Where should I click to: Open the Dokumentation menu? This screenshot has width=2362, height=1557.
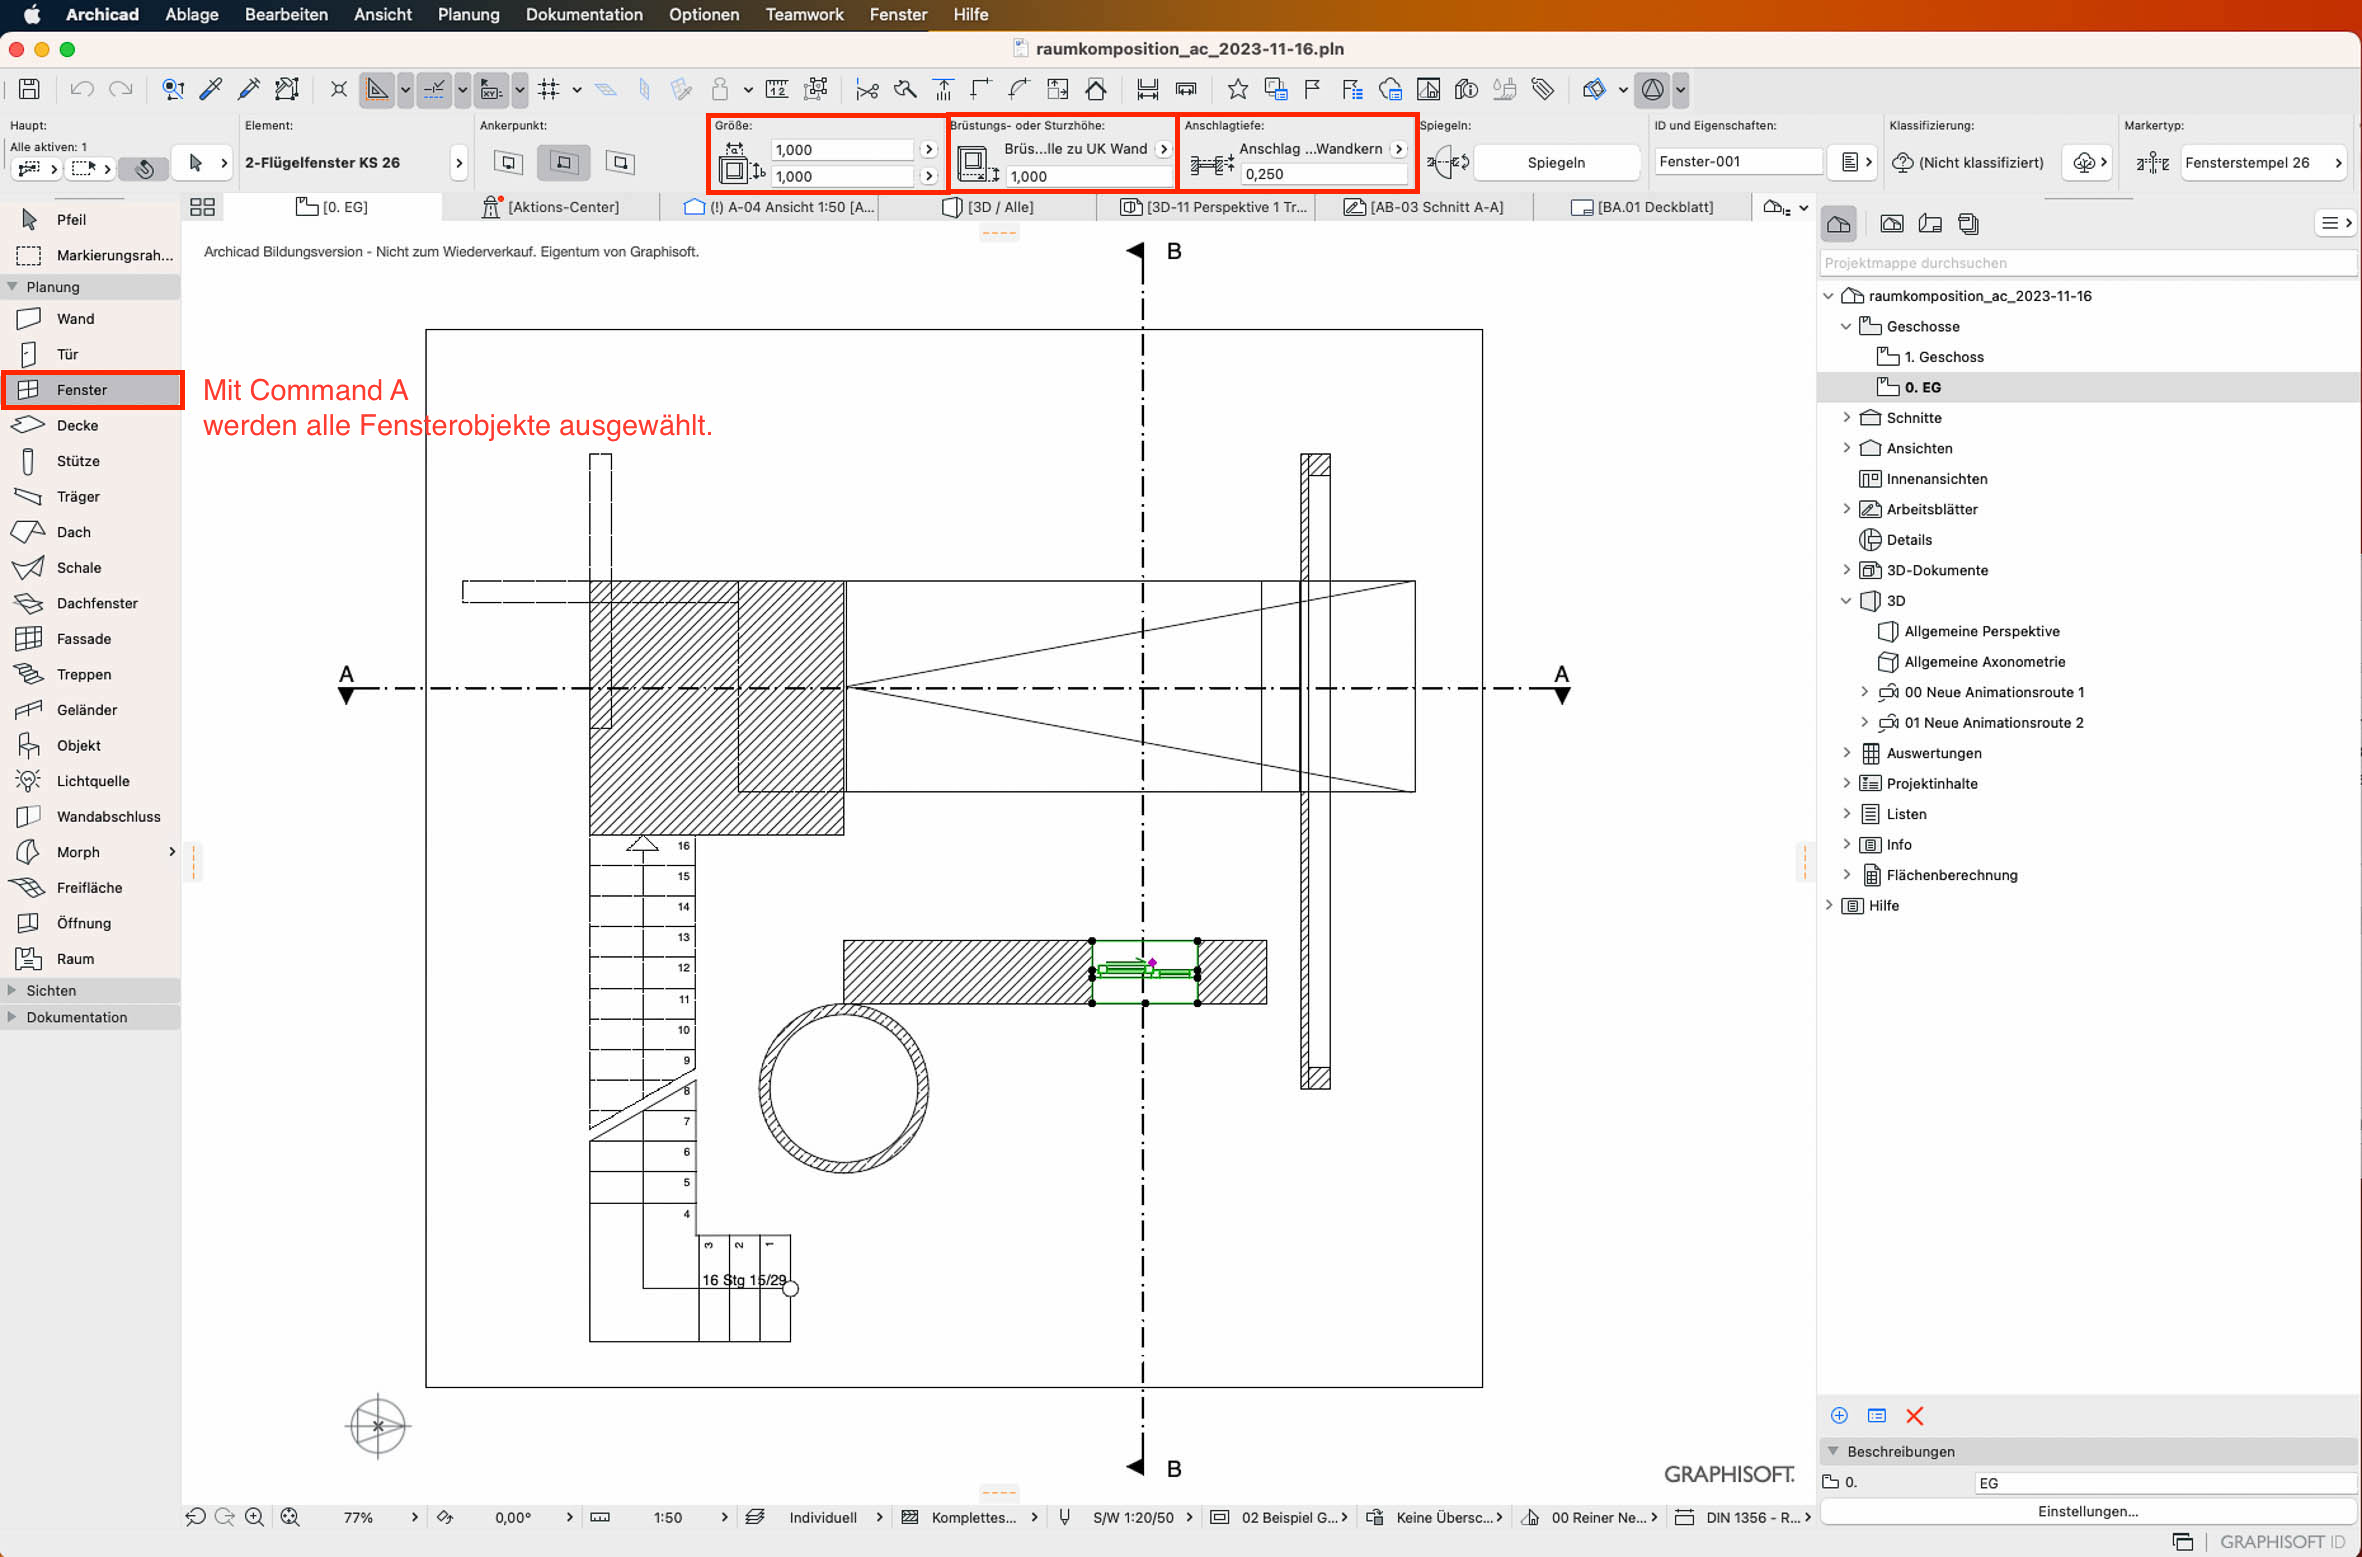(x=584, y=14)
